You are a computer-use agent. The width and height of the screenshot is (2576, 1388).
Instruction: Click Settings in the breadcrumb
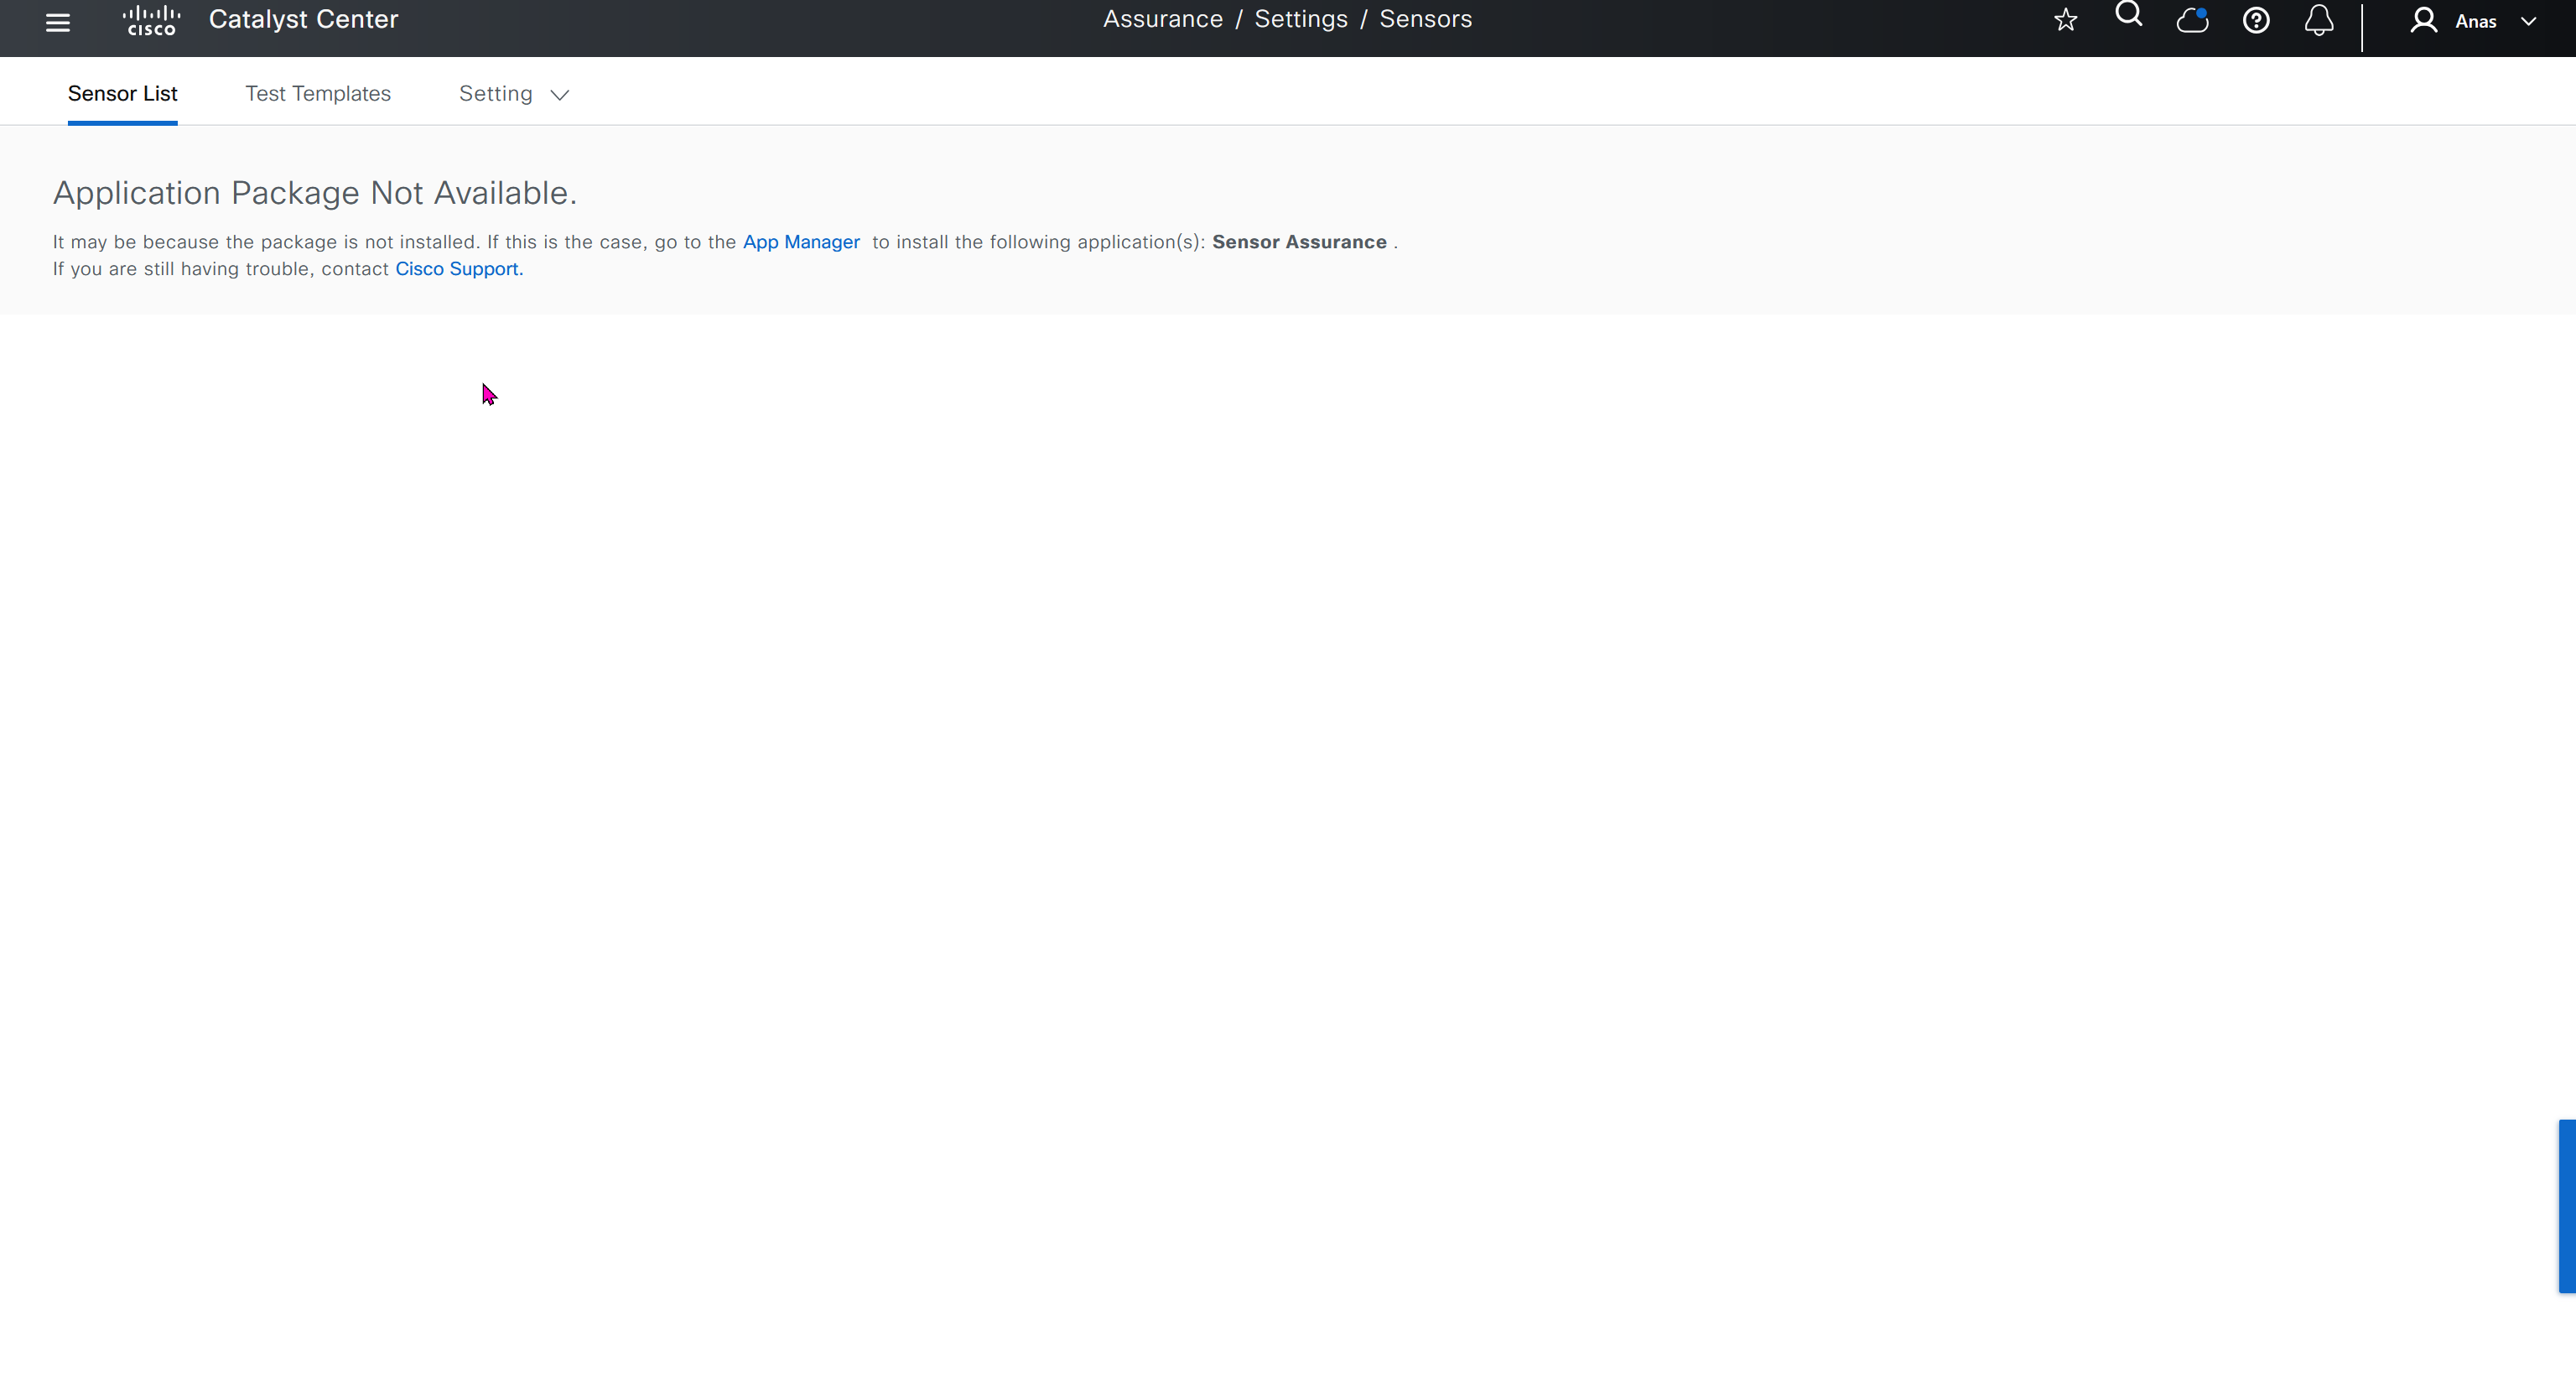[x=1300, y=19]
